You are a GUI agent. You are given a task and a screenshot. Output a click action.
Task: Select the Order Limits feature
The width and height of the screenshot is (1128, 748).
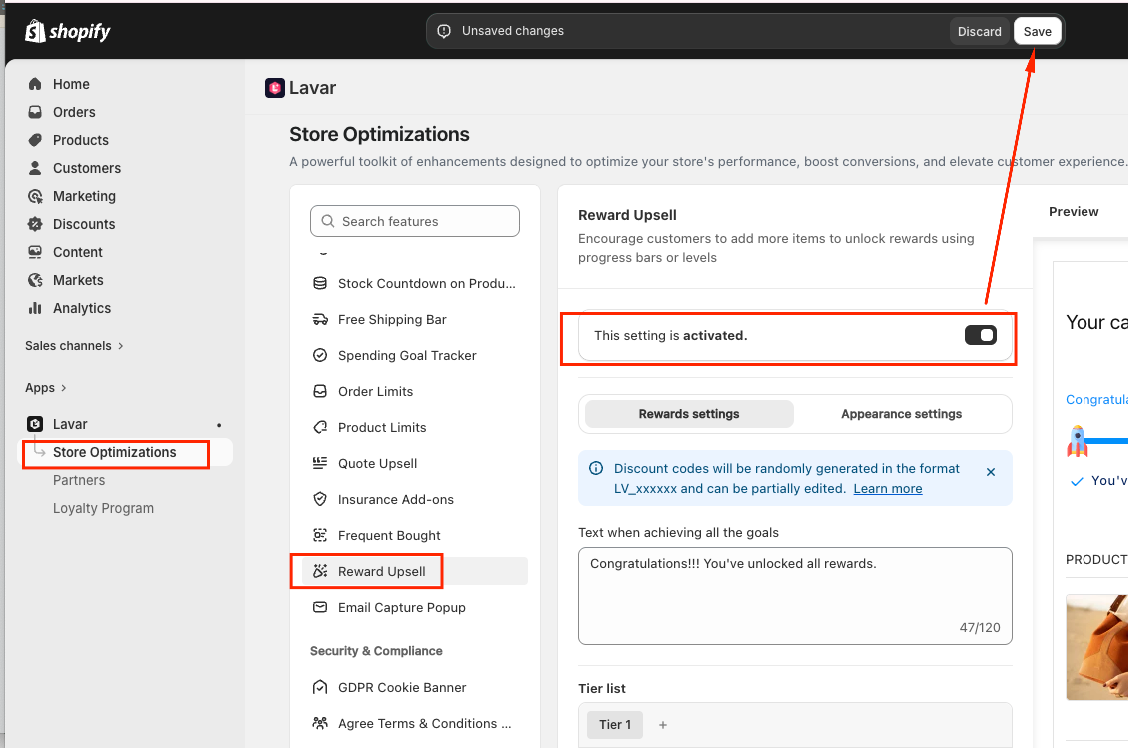tap(414, 391)
